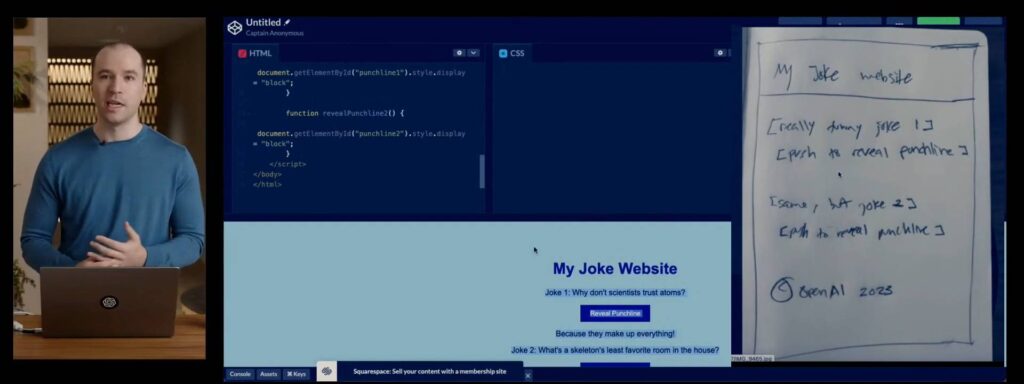Switch to the HTML editor tab
This screenshot has width=1024, height=384.
click(x=255, y=53)
